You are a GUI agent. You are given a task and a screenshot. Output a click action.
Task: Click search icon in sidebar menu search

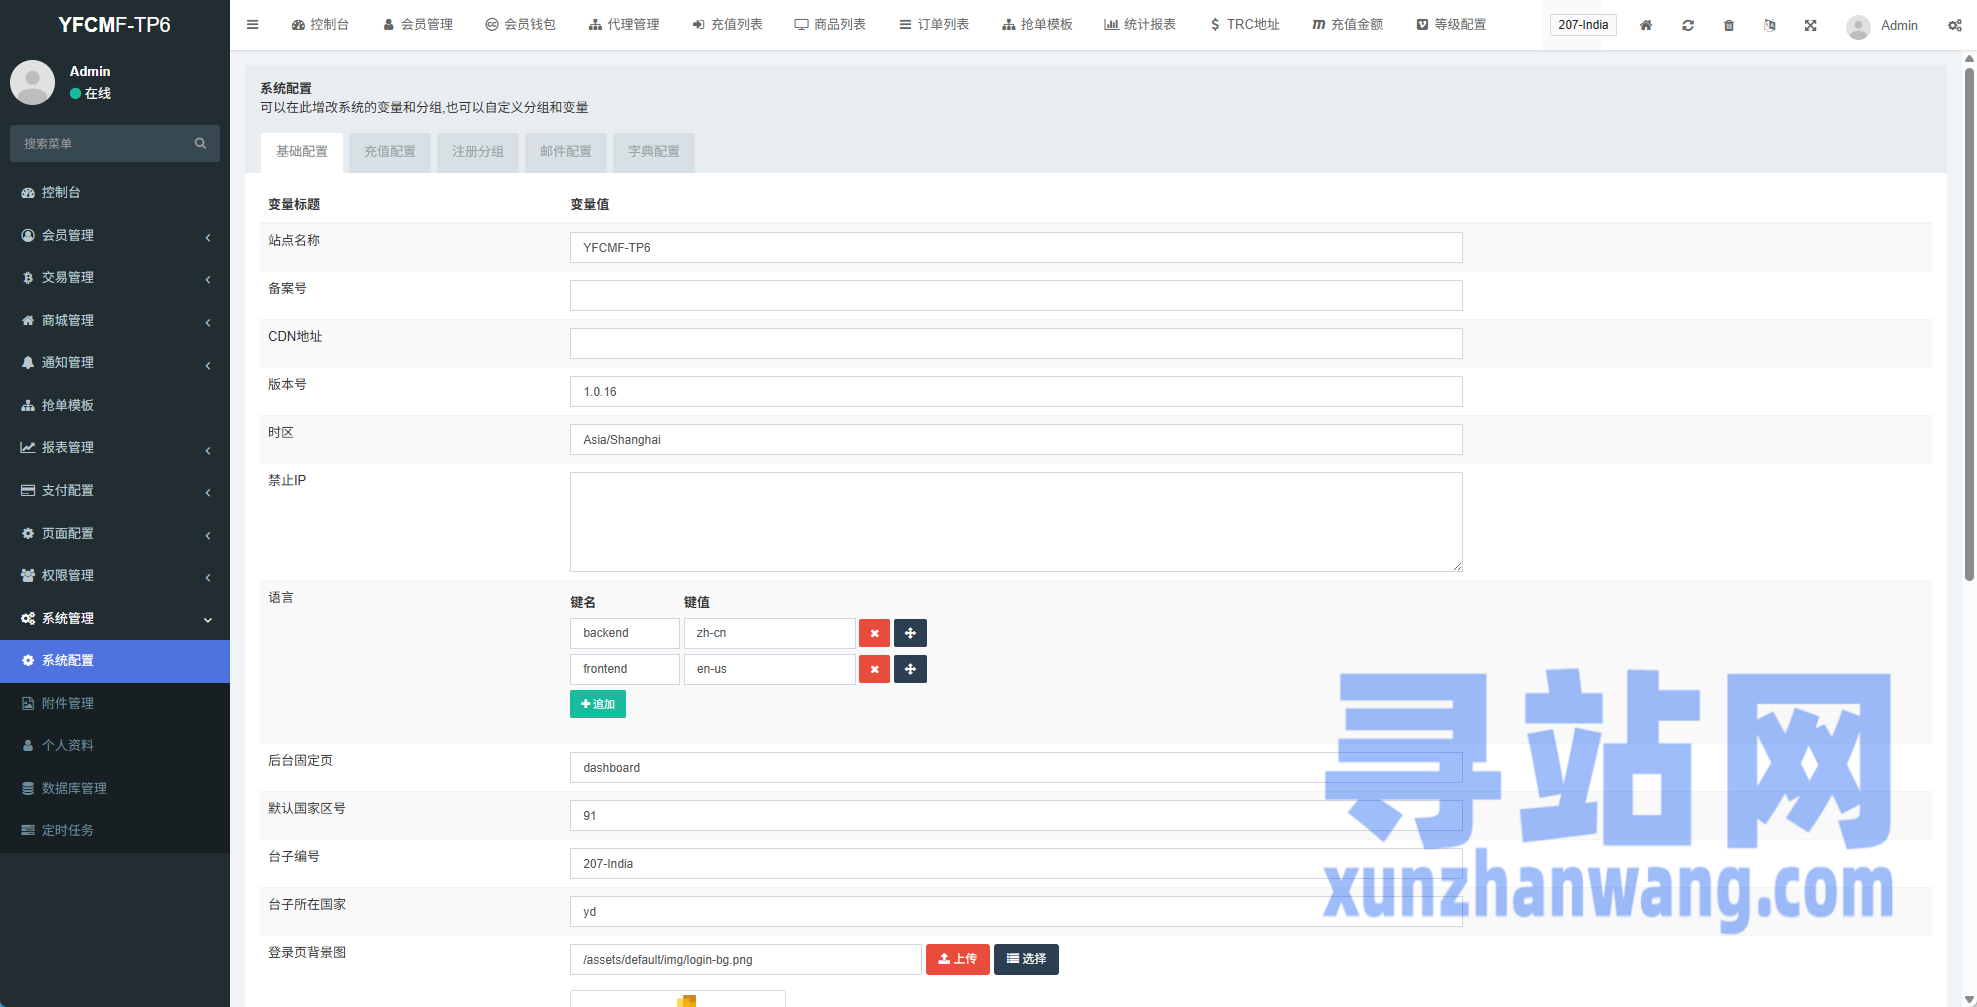click(200, 143)
